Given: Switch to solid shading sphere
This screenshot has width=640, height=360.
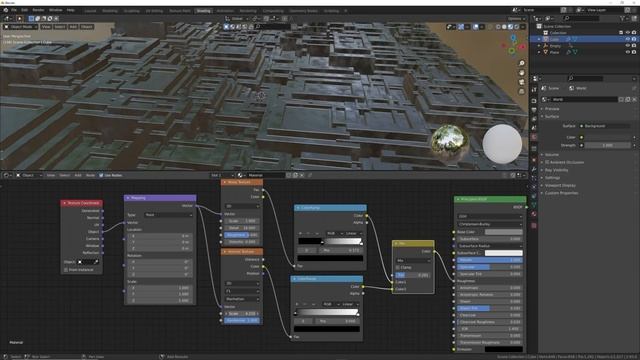Looking at the screenshot, I should click(x=504, y=27).
